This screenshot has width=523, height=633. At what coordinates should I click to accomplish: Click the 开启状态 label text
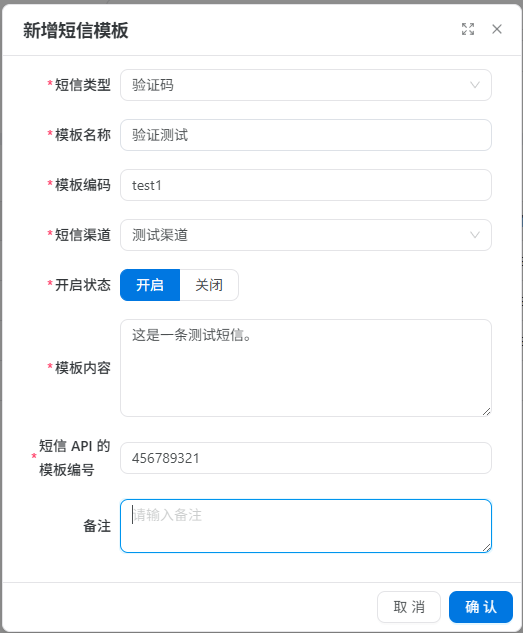pyautogui.click(x=82, y=285)
